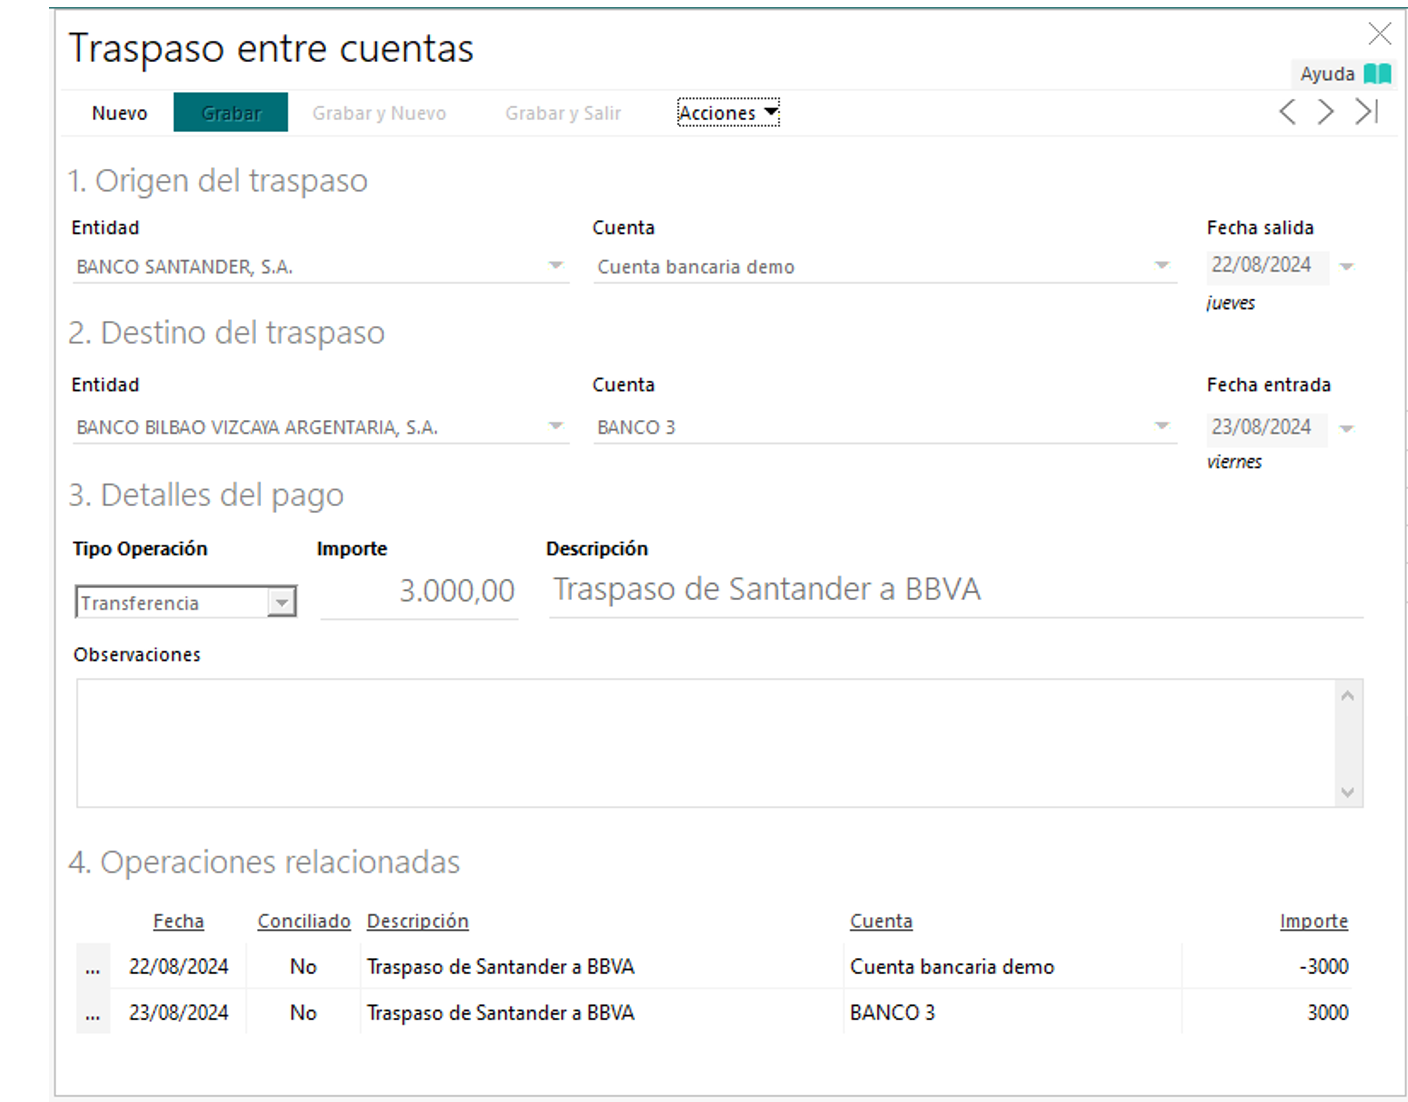Select the 22/08/2024 date cell
1408x1102 pixels.
point(178,967)
